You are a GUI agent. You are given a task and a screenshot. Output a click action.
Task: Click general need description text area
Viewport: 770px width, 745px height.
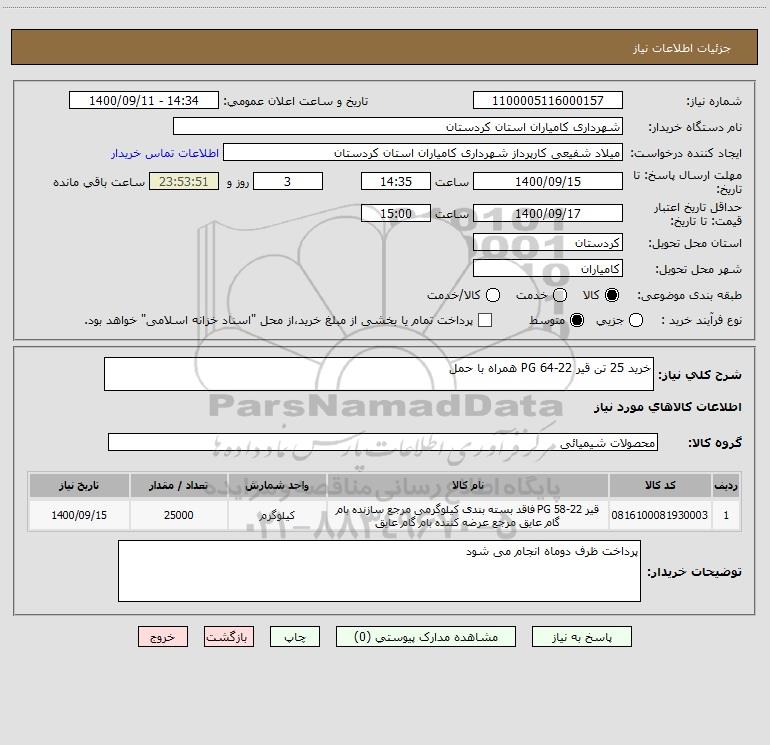[x=379, y=374]
